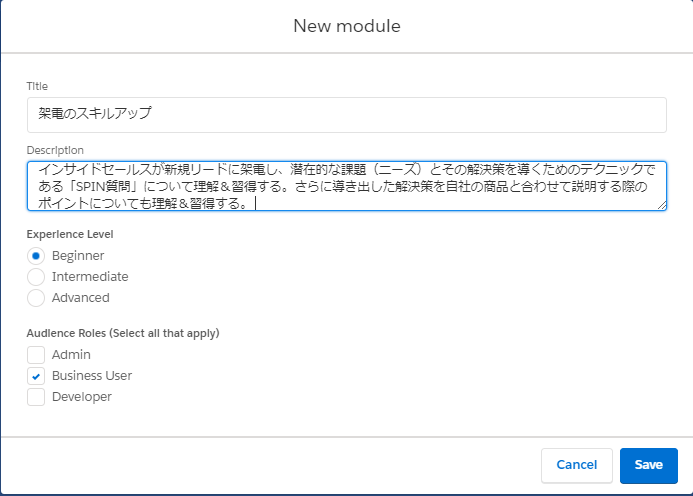Image resolution: width=693 pixels, height=496 pixels.
Task: Uncheck the Business User checkbox
Action: coord(37,376)
